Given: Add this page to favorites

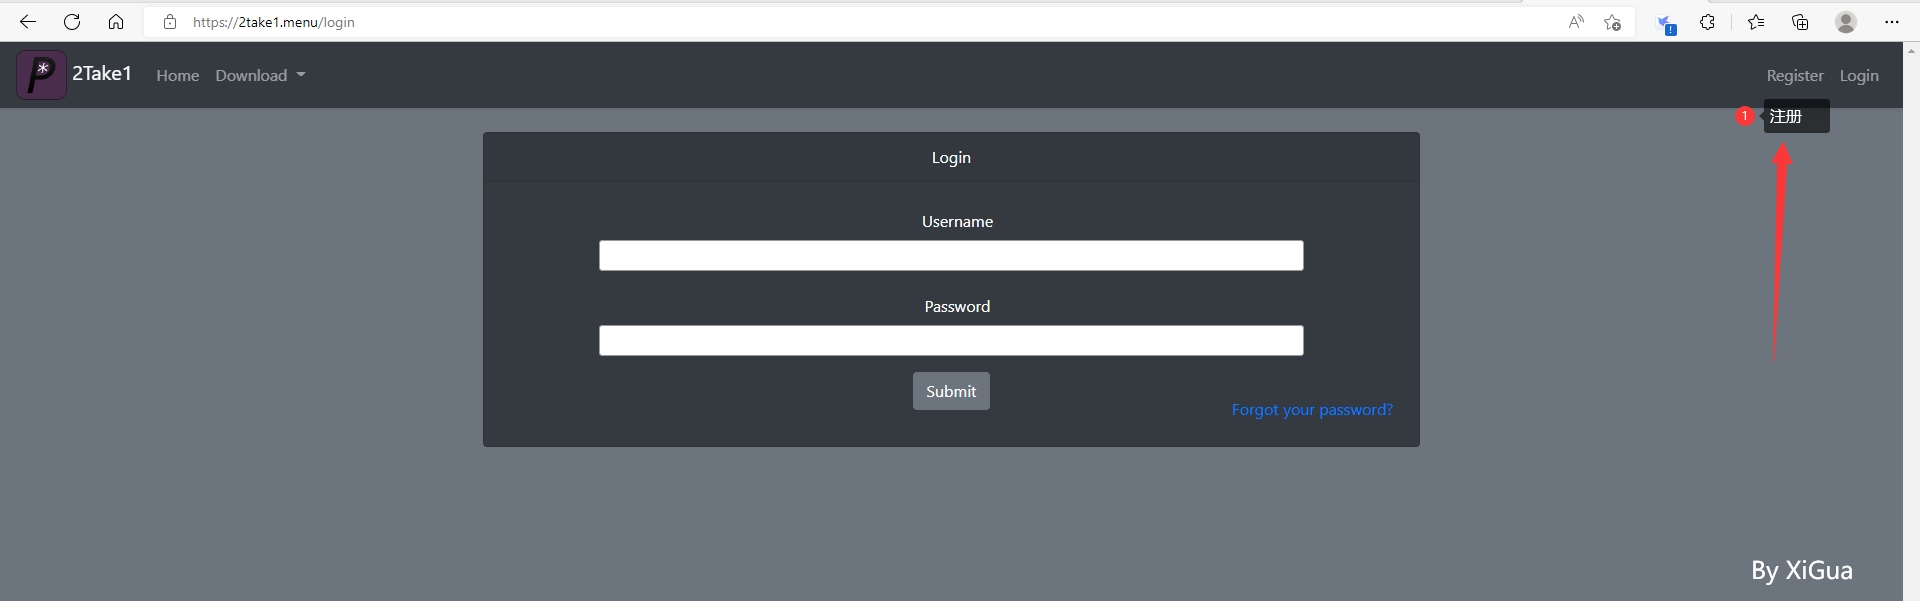Looking at the screenshot, I should tap(1612, 22).
